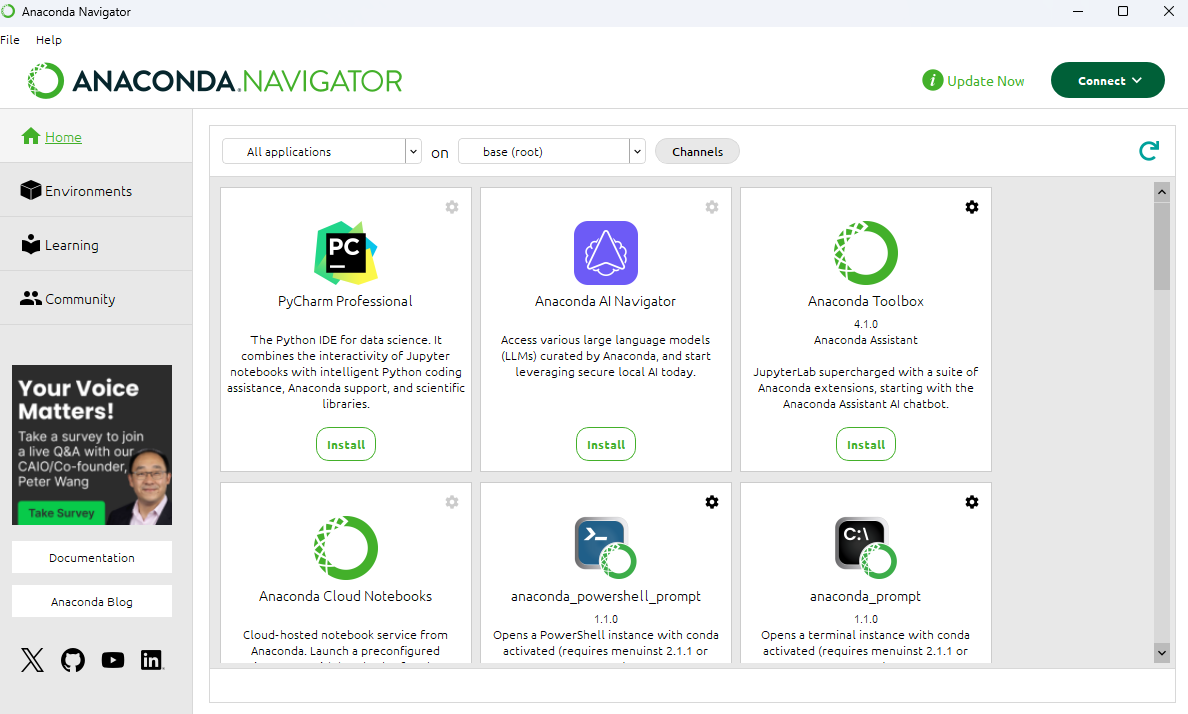
Task: Open the Anaconda AI Navigator tile gear
Action: pos(711,207)
